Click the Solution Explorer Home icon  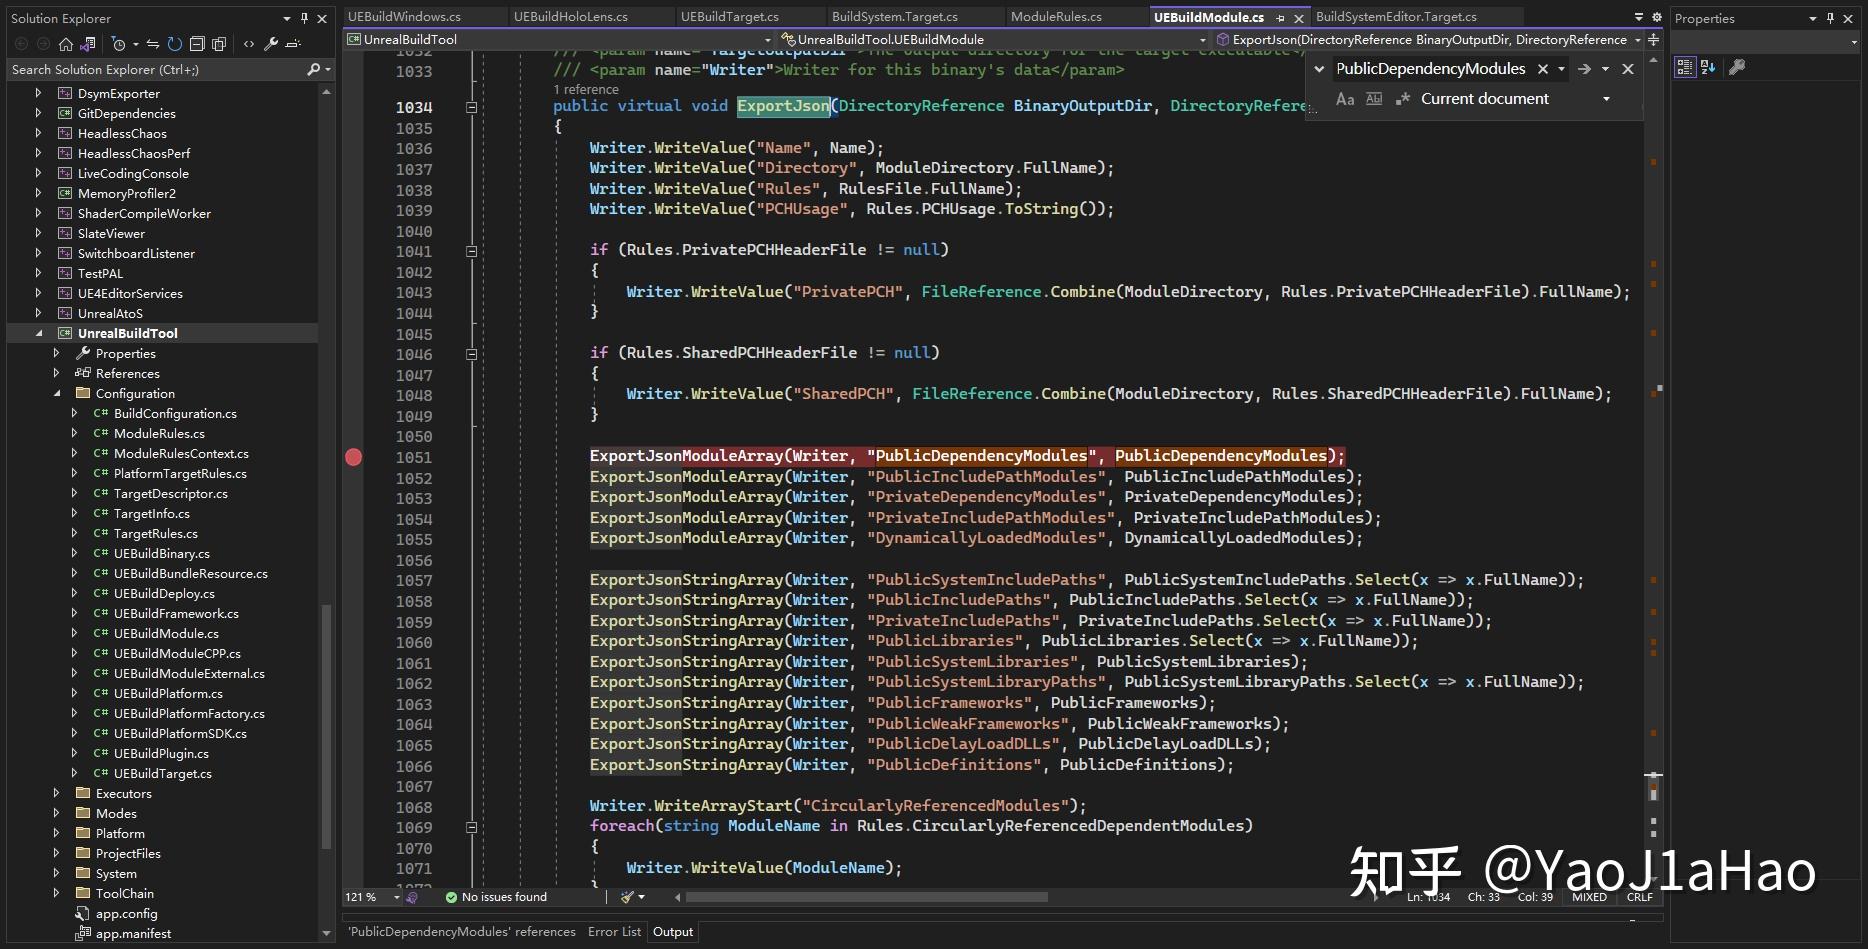[x=66, y=44]
